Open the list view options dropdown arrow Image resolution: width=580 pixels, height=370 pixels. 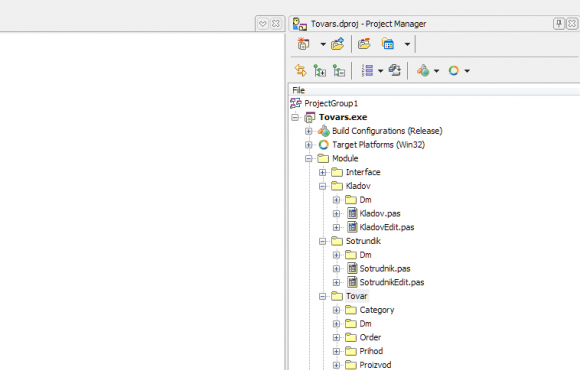(380, 71)
